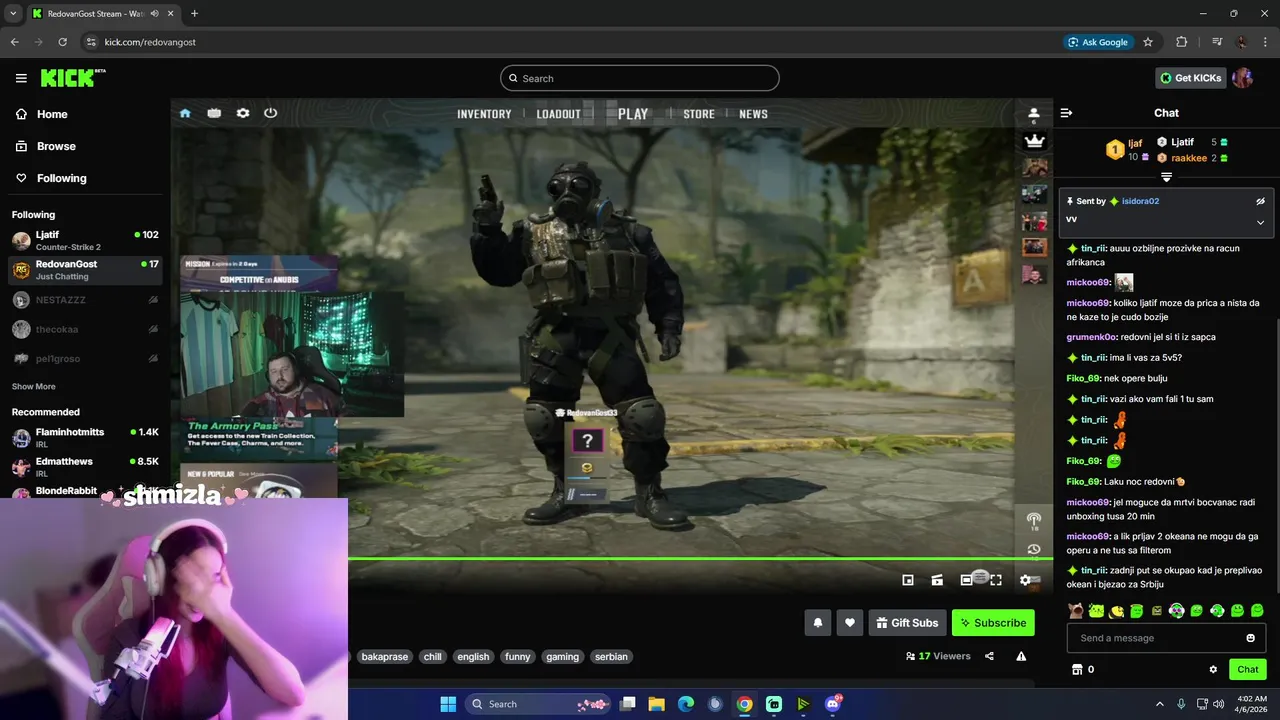Click the chill tag
This screenshot has width=1280, height=720.
[x=432, y=657]
